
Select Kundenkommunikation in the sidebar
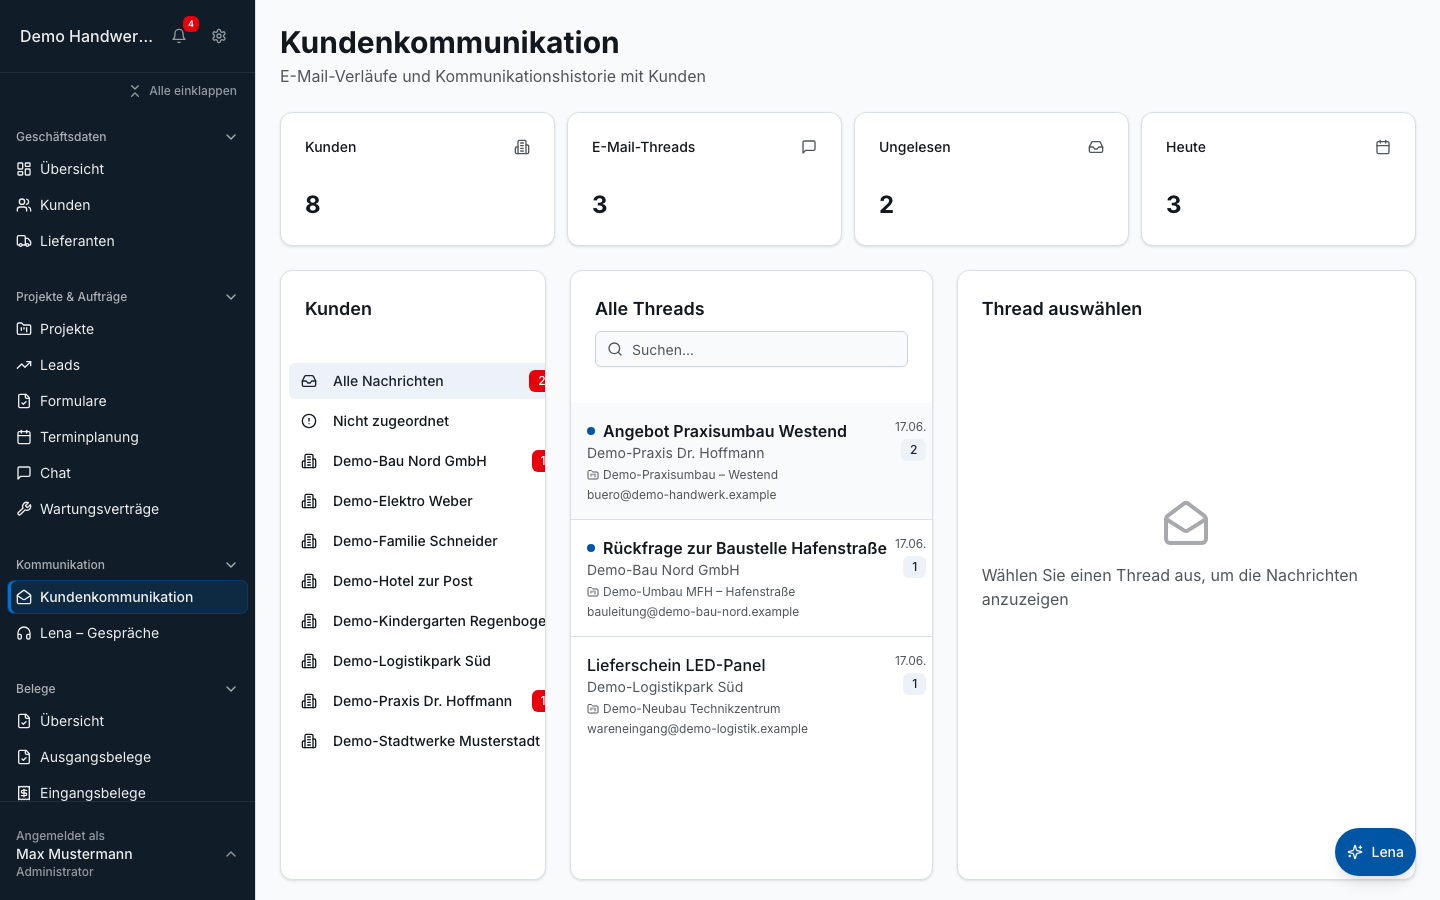pos(127,597)
